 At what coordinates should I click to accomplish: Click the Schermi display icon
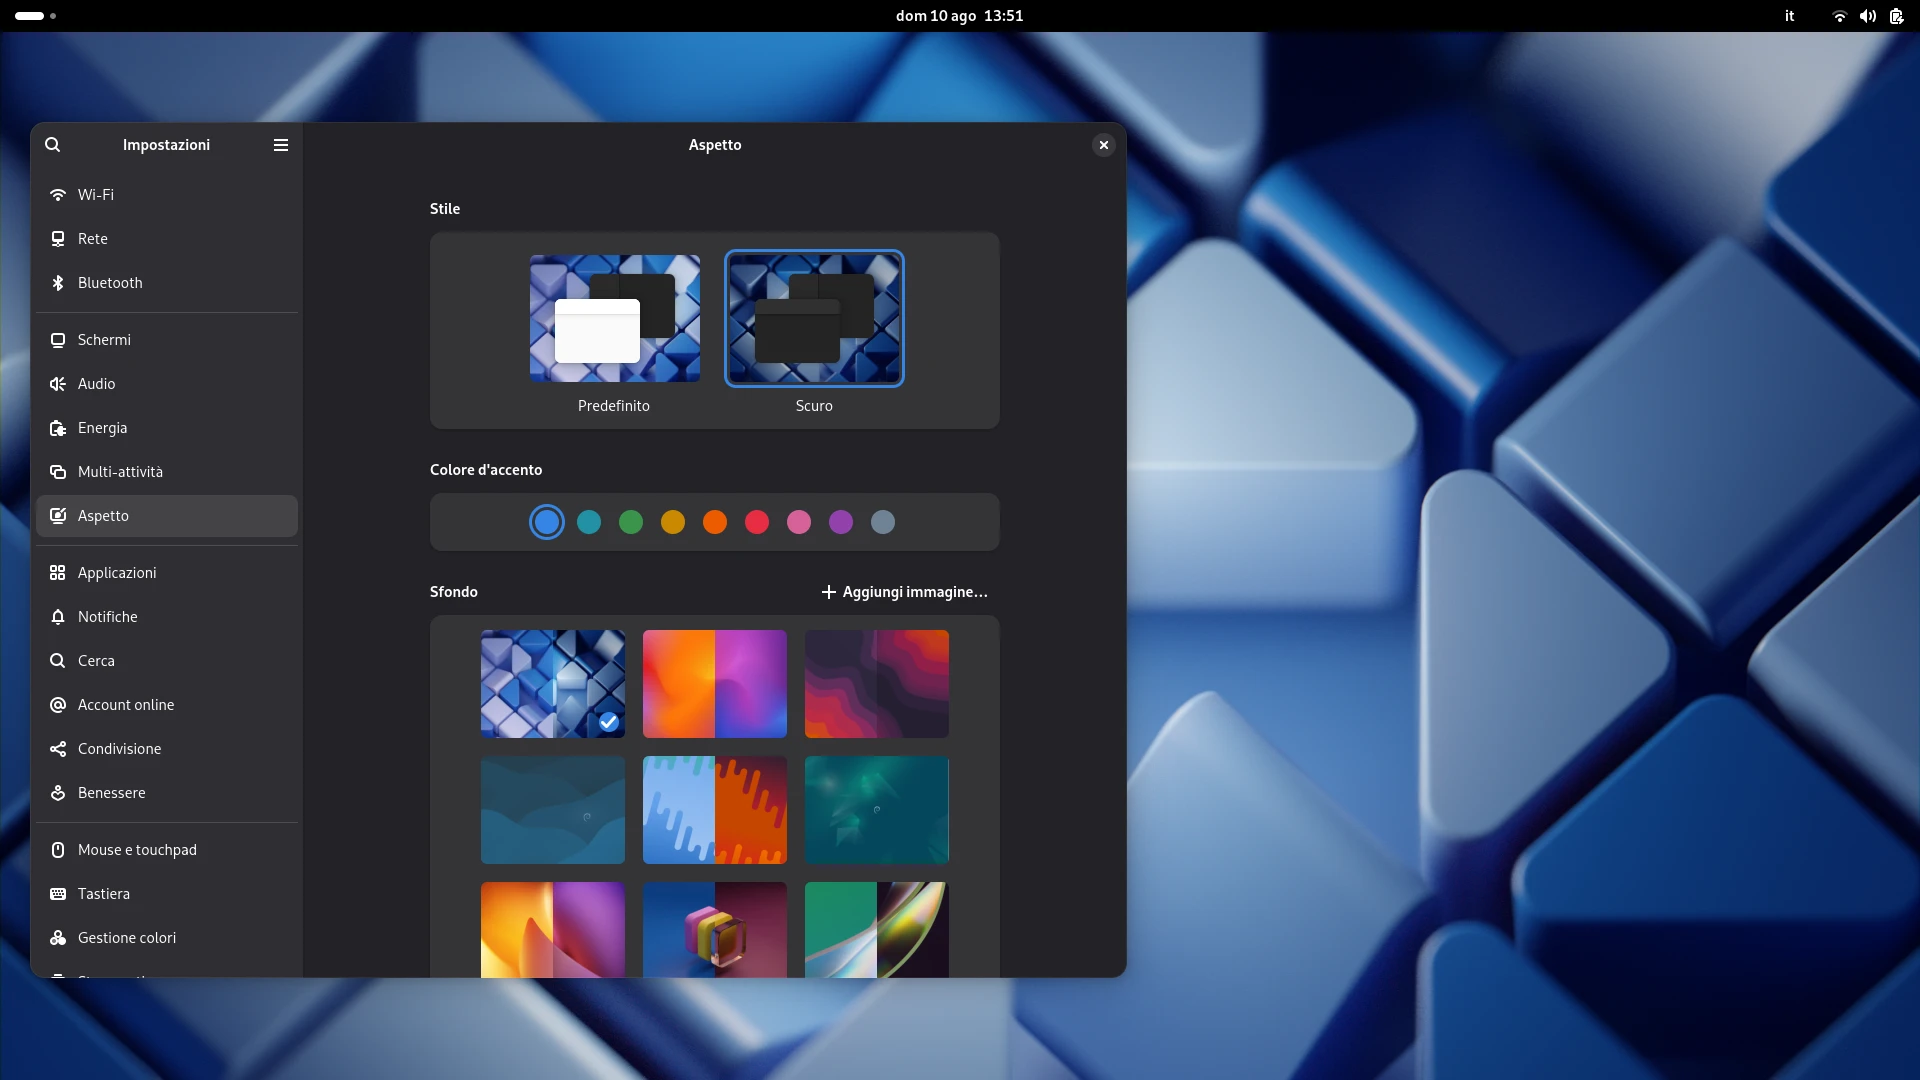(58, 340)
